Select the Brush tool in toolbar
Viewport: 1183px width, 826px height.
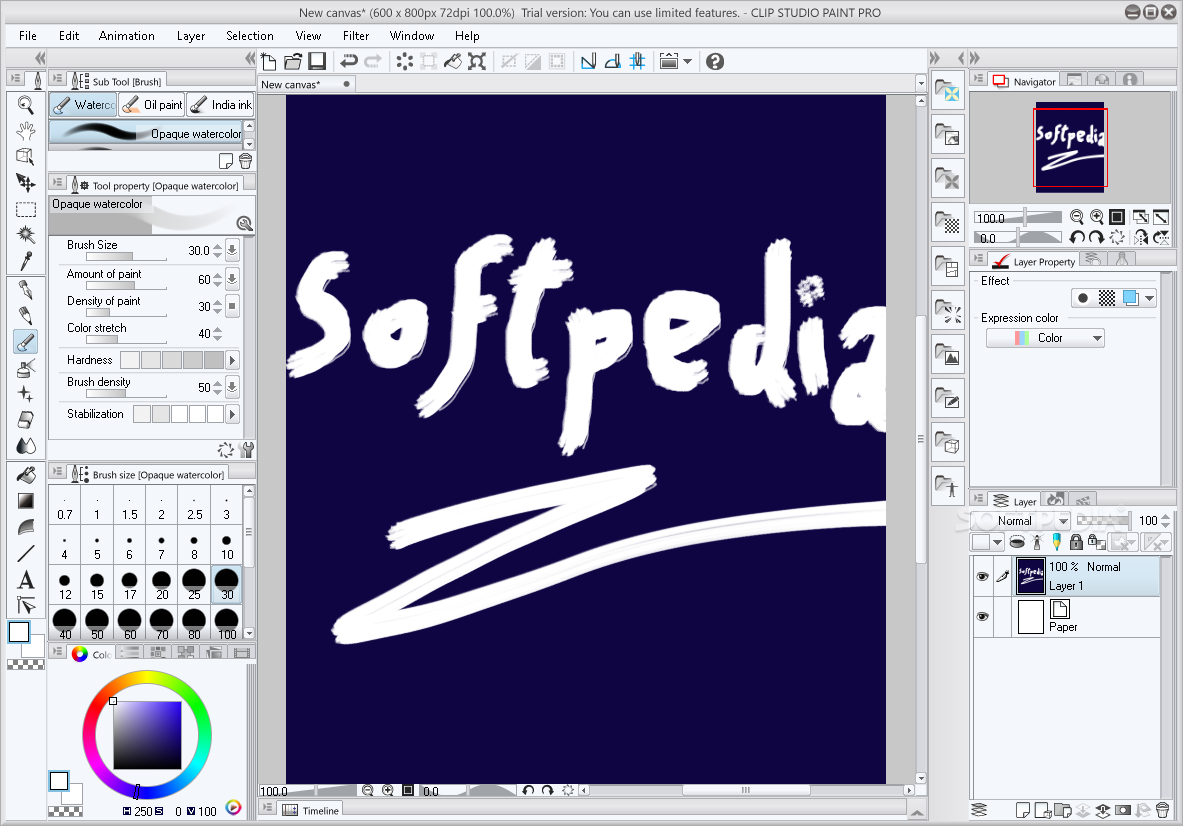[26, 342]
